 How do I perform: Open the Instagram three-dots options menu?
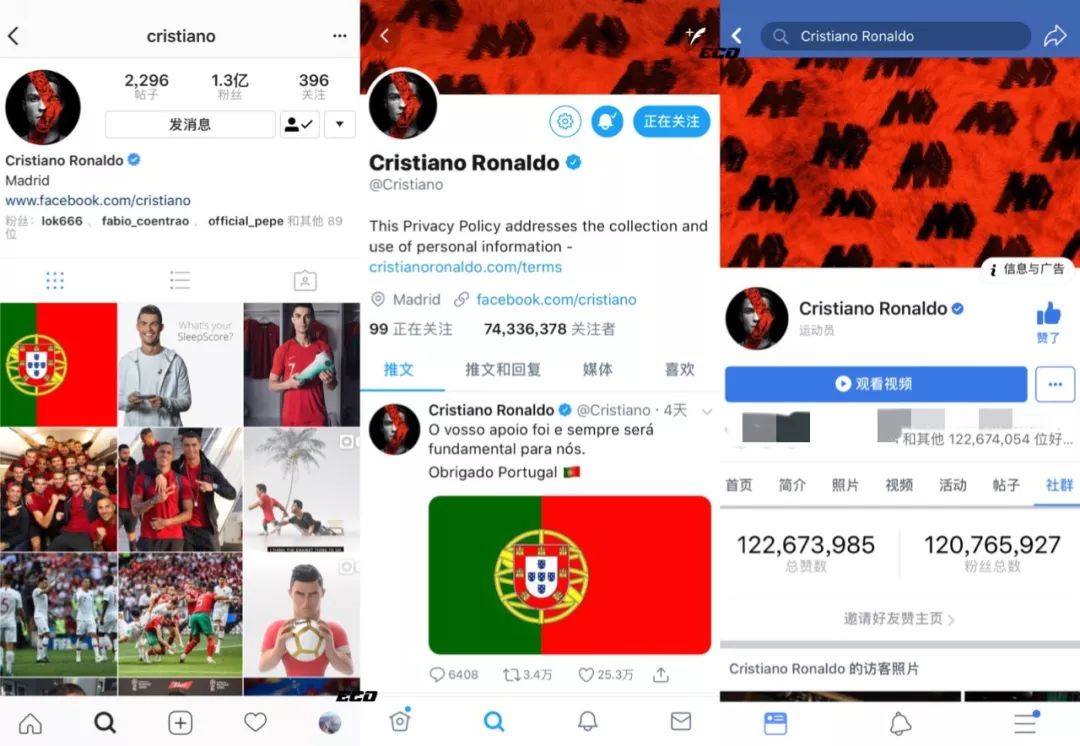pyautogui.click(x=340, y=36)
